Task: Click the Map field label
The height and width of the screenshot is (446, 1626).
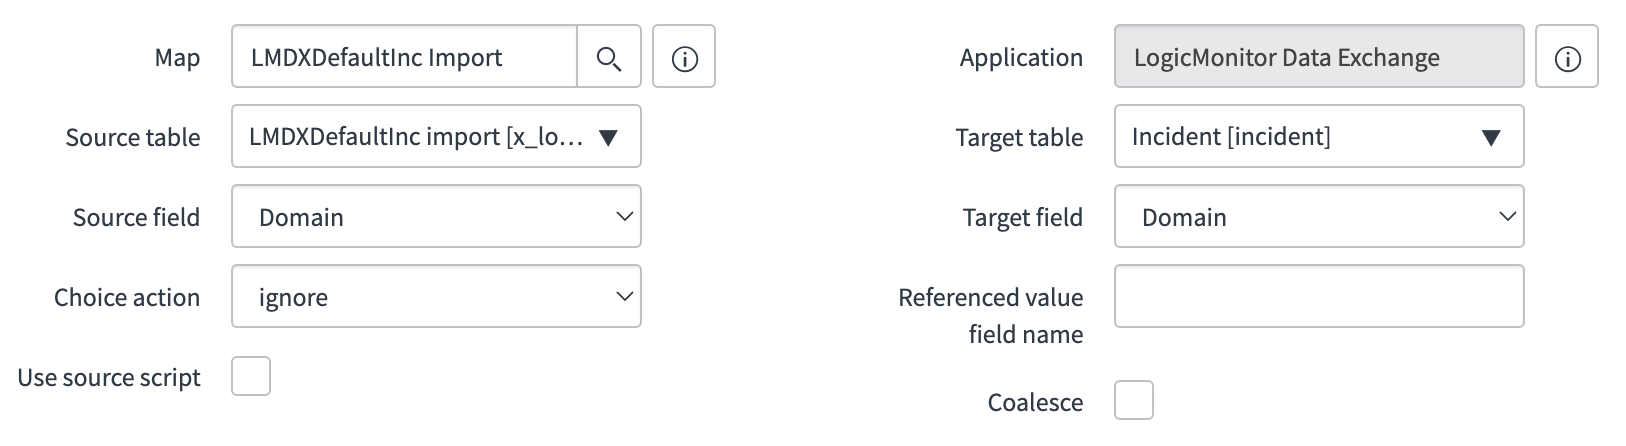Action: click(x=177, y=58)
